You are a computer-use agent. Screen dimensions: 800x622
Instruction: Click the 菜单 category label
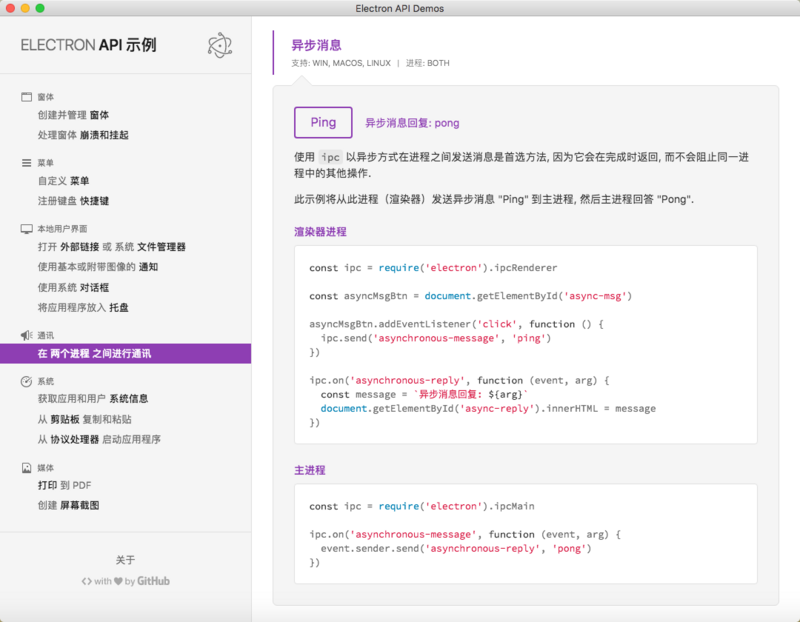(45, 163)
